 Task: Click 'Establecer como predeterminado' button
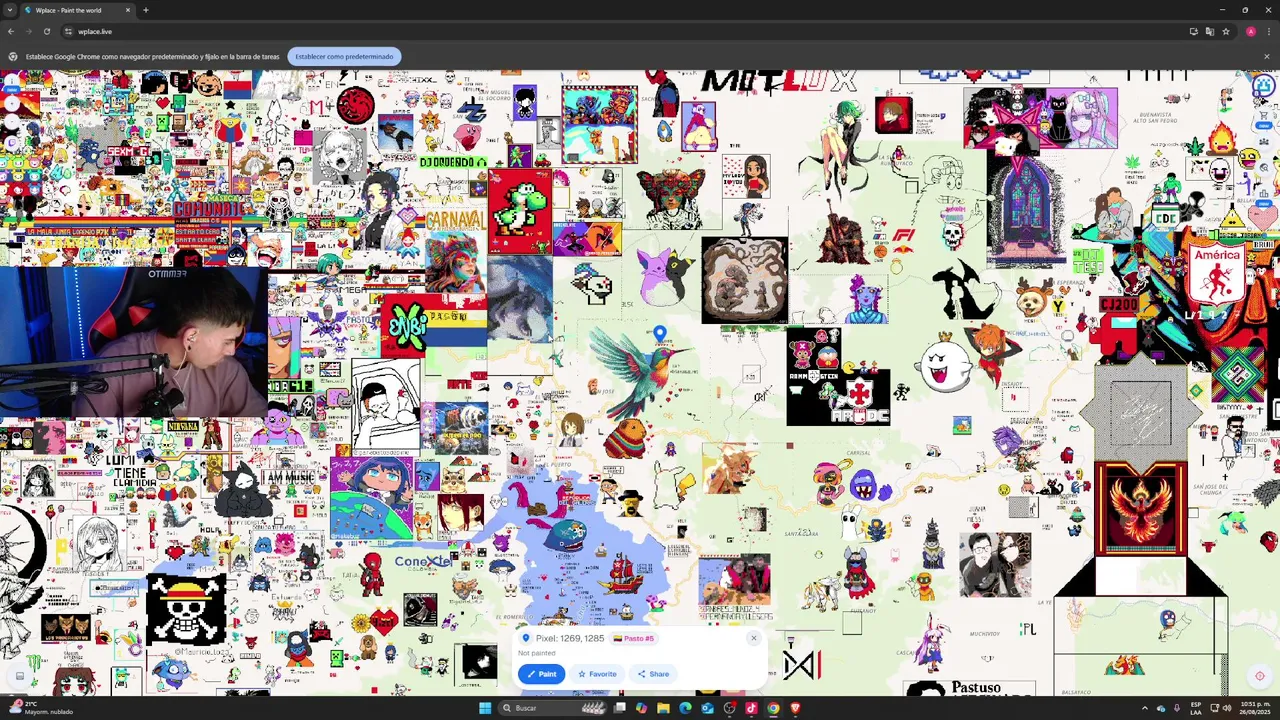click(x=344, y=57)
